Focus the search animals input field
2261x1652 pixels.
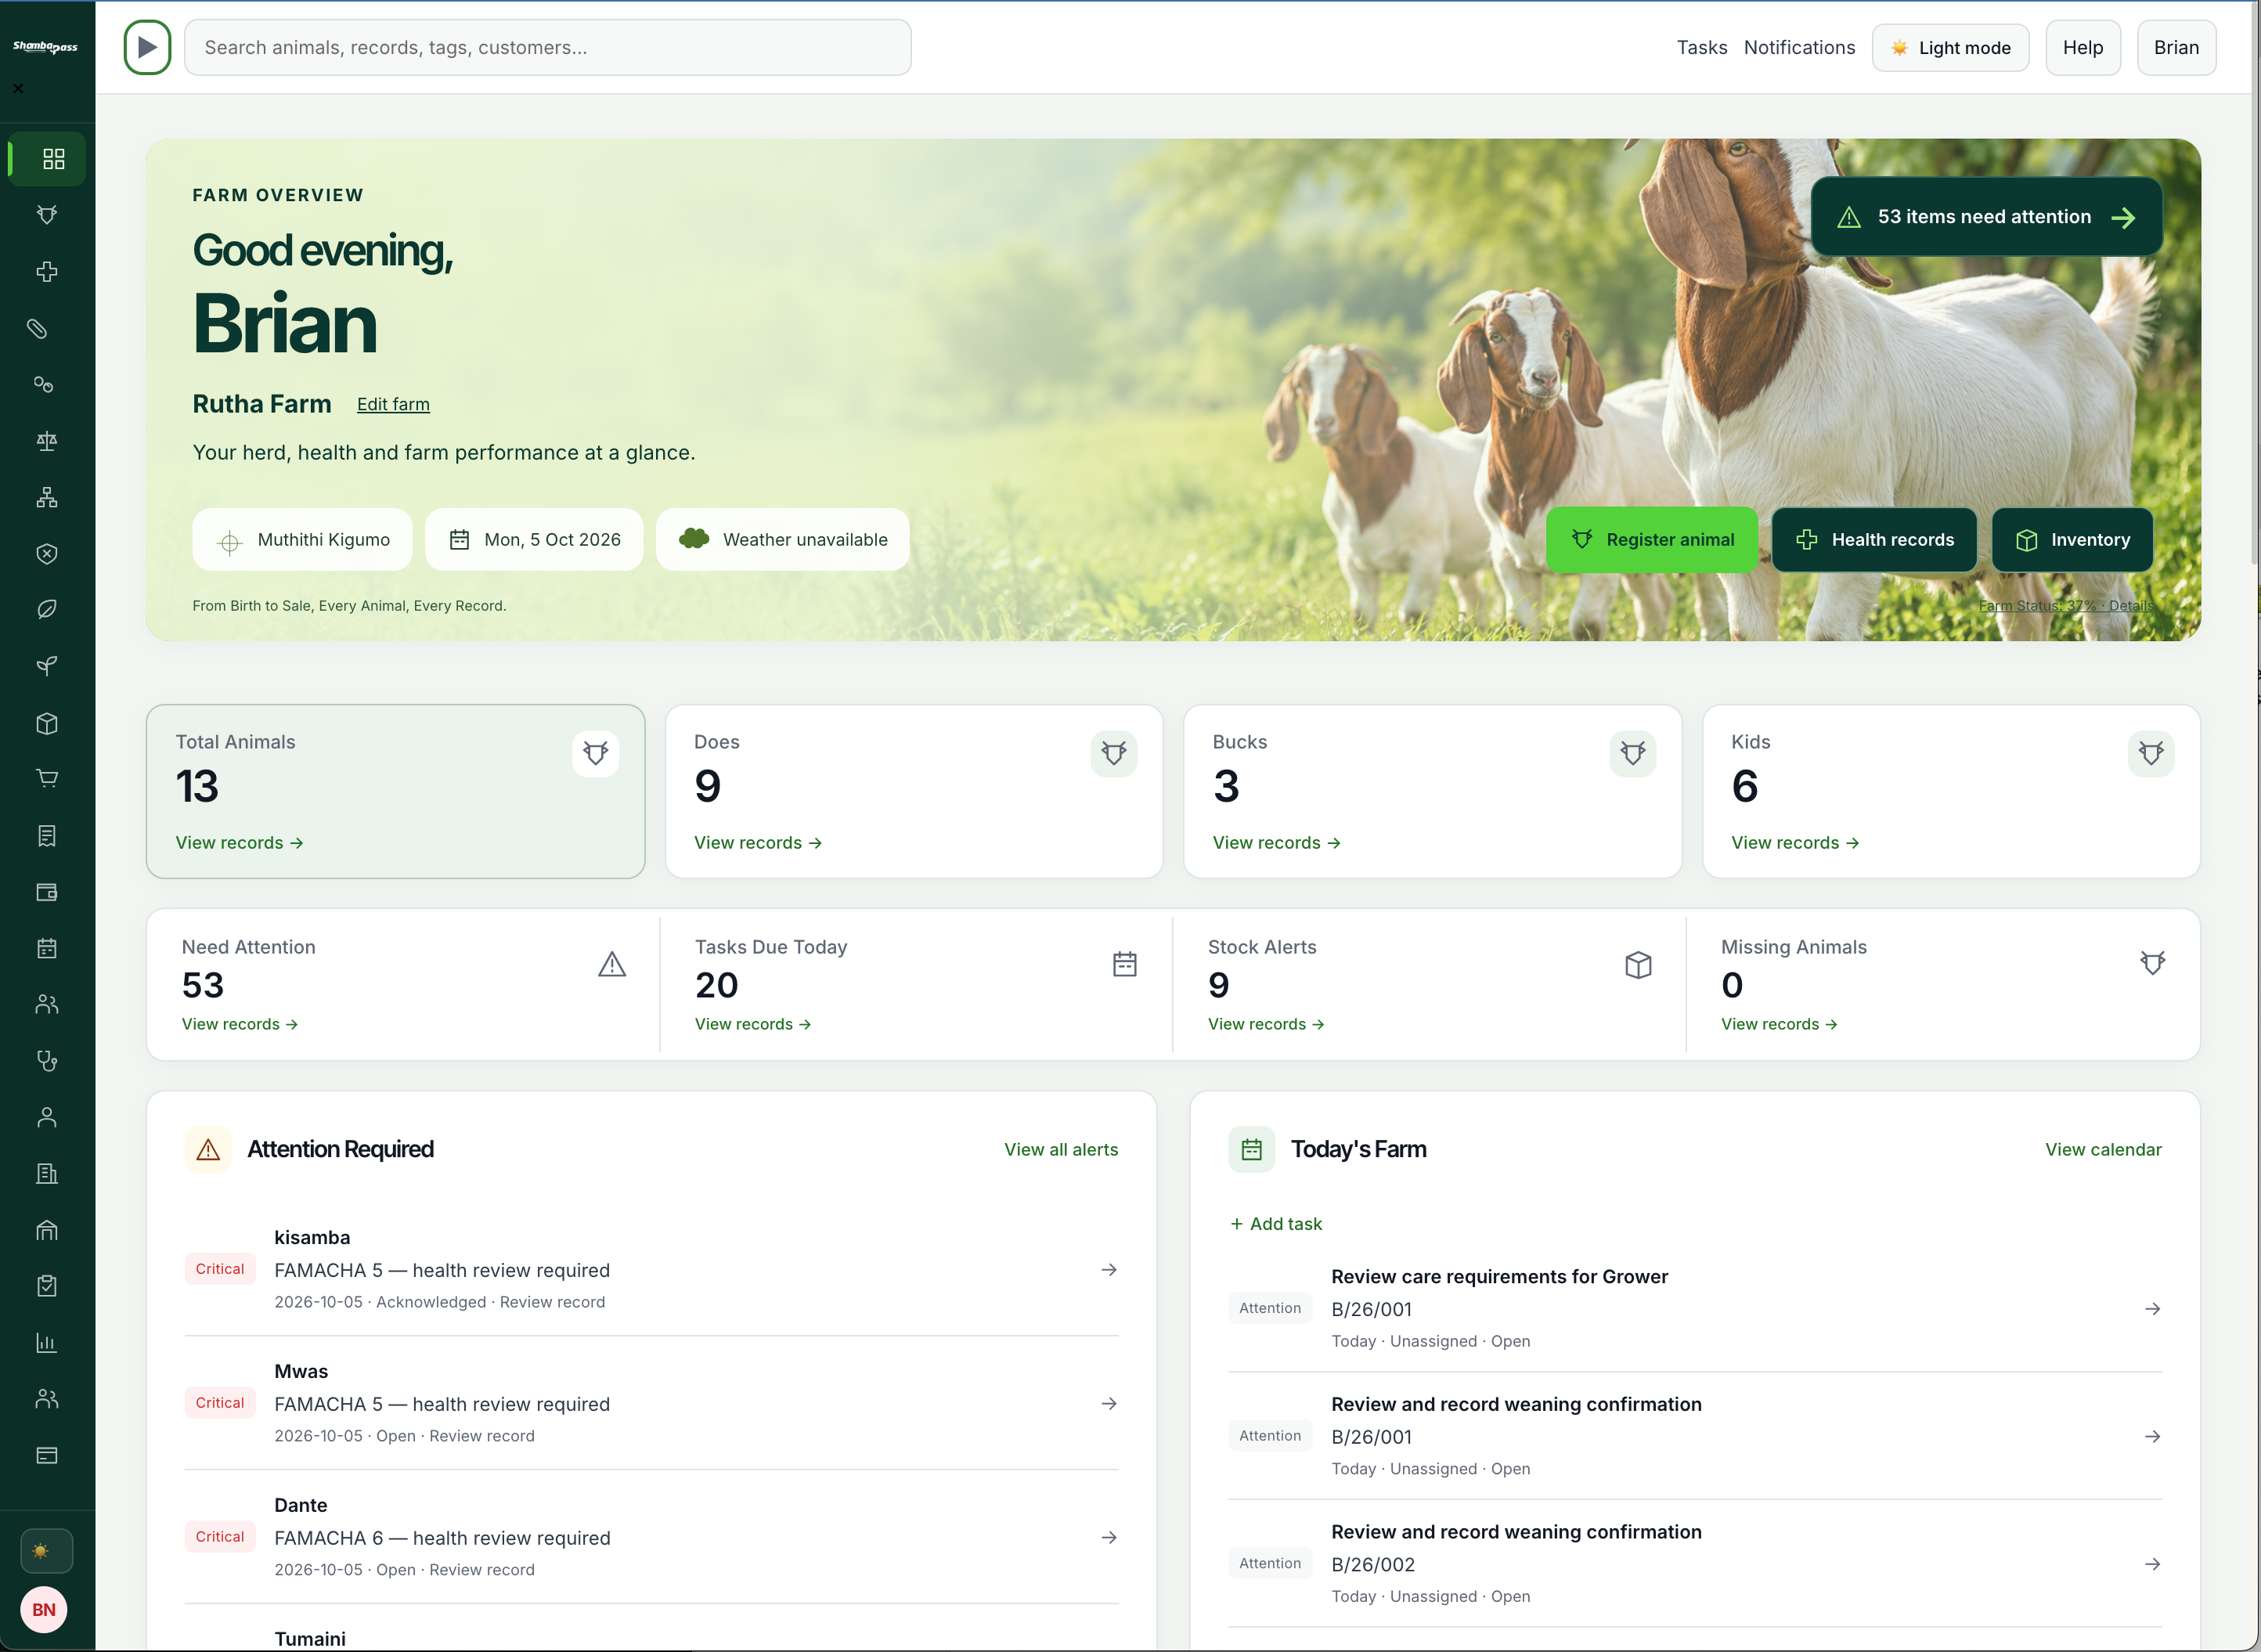pyautogui.click(x=547, y=47)
